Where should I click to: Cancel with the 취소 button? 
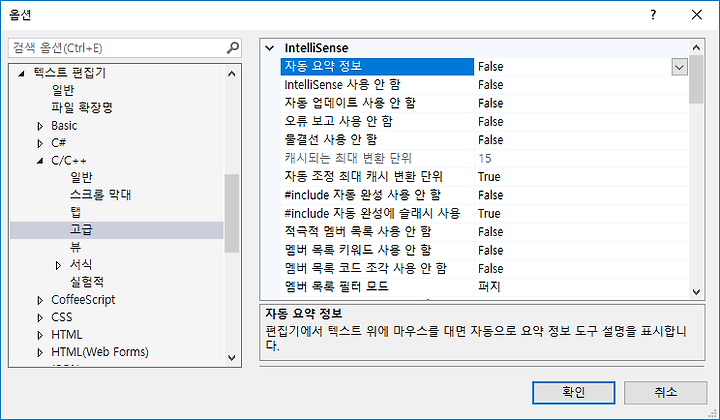click(x=665, y=392)
